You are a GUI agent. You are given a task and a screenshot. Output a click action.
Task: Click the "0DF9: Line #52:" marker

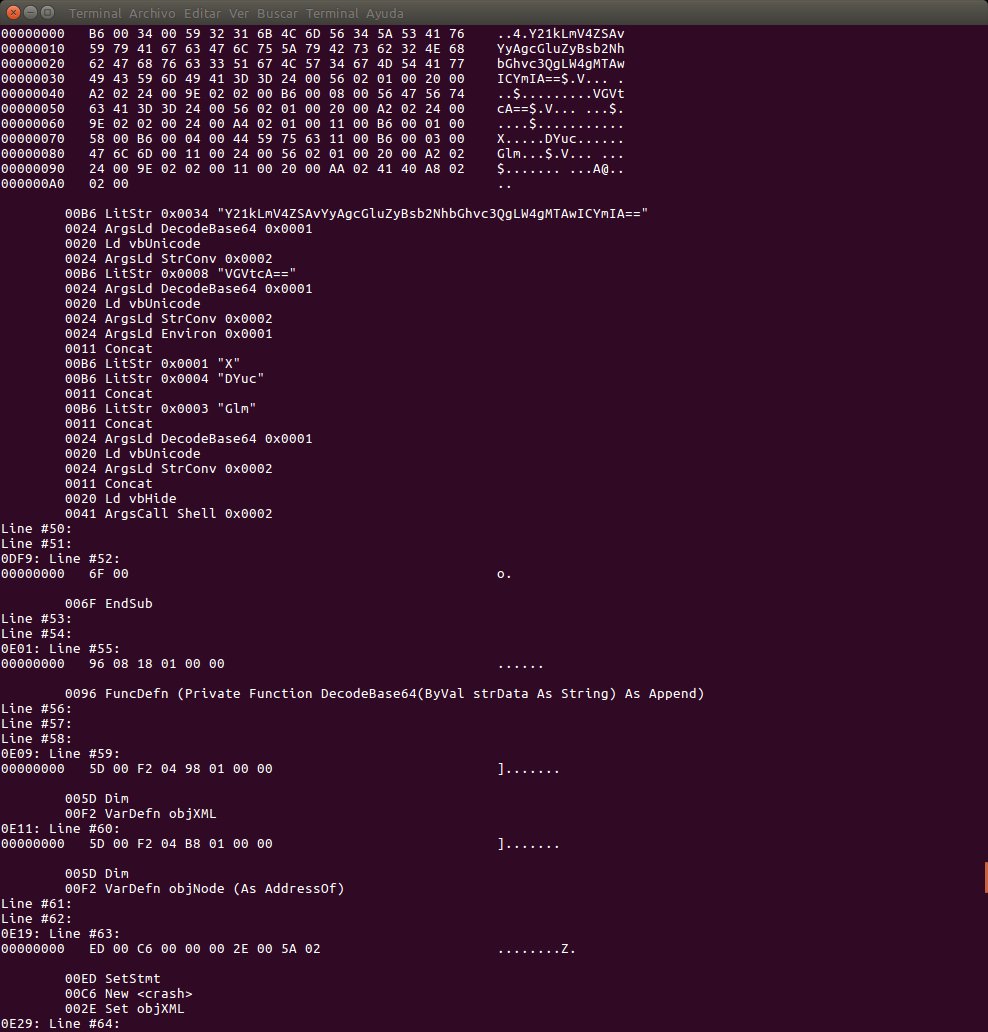coord(61,558)
